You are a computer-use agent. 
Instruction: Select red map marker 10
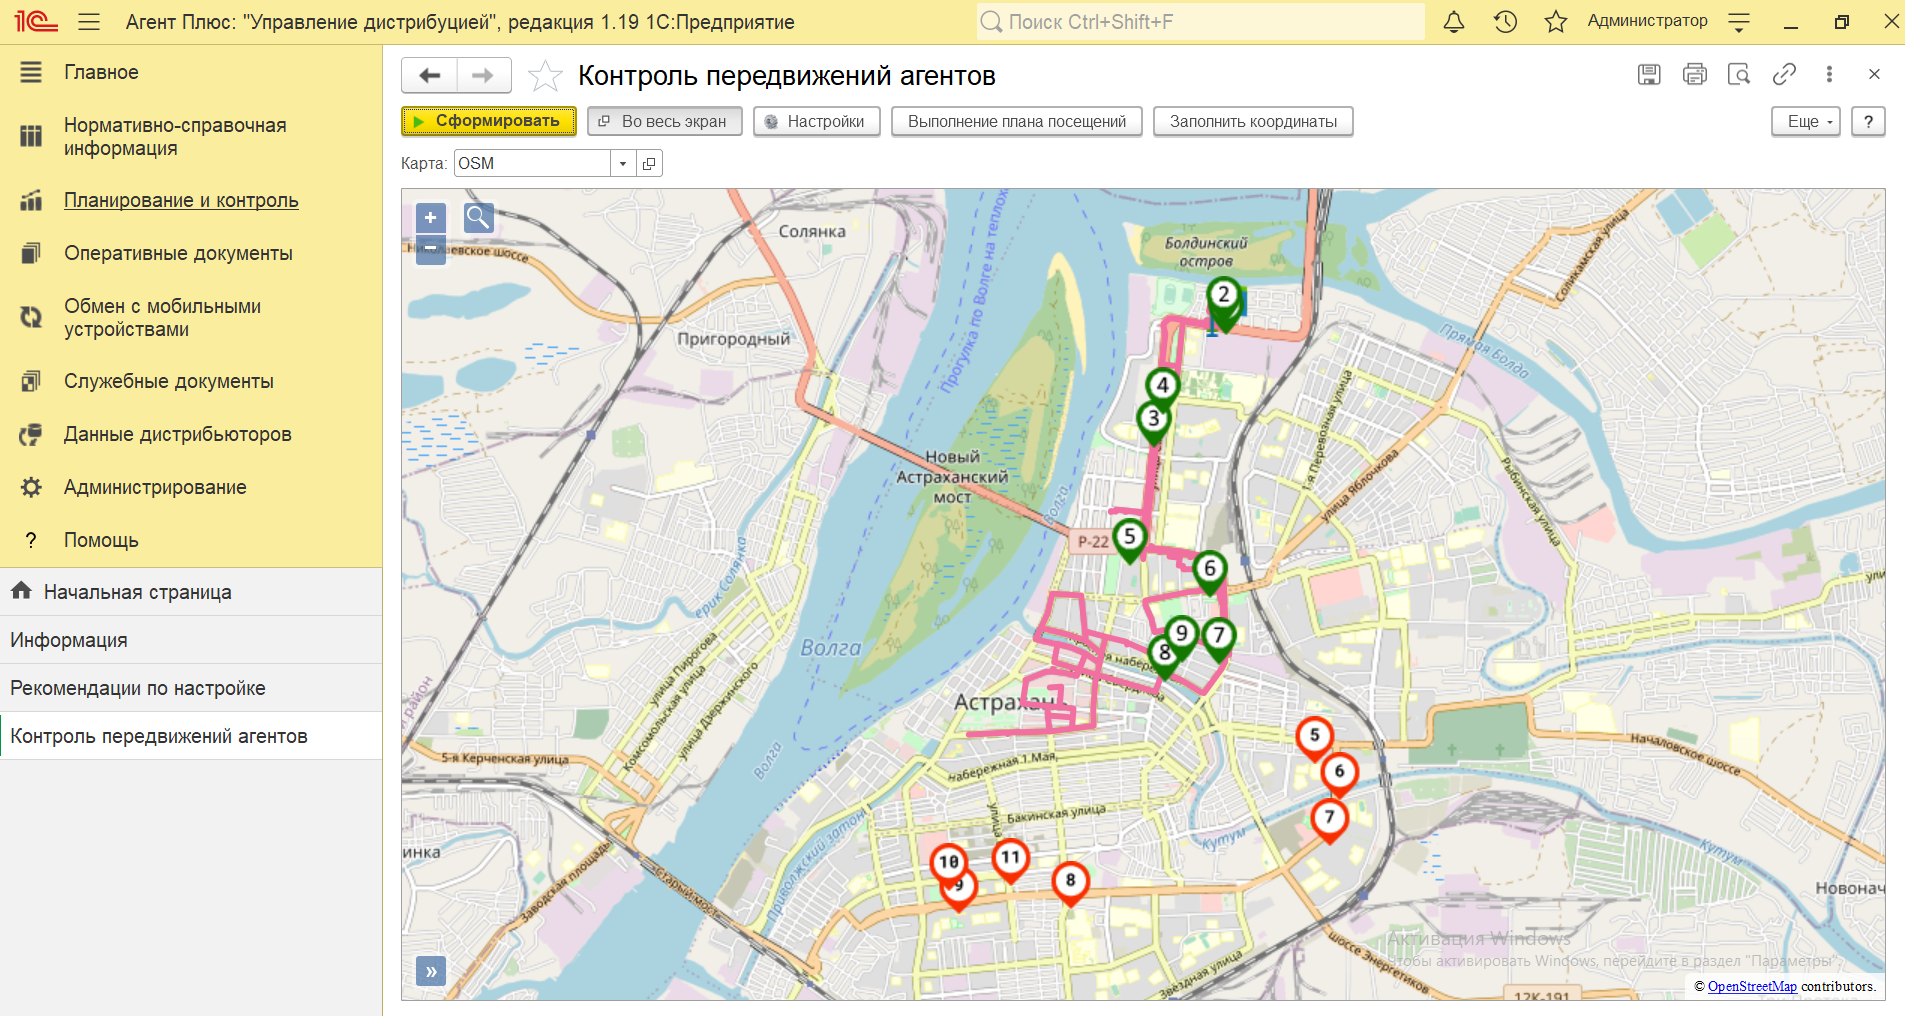pyautogui.click(x=949, y=862)
